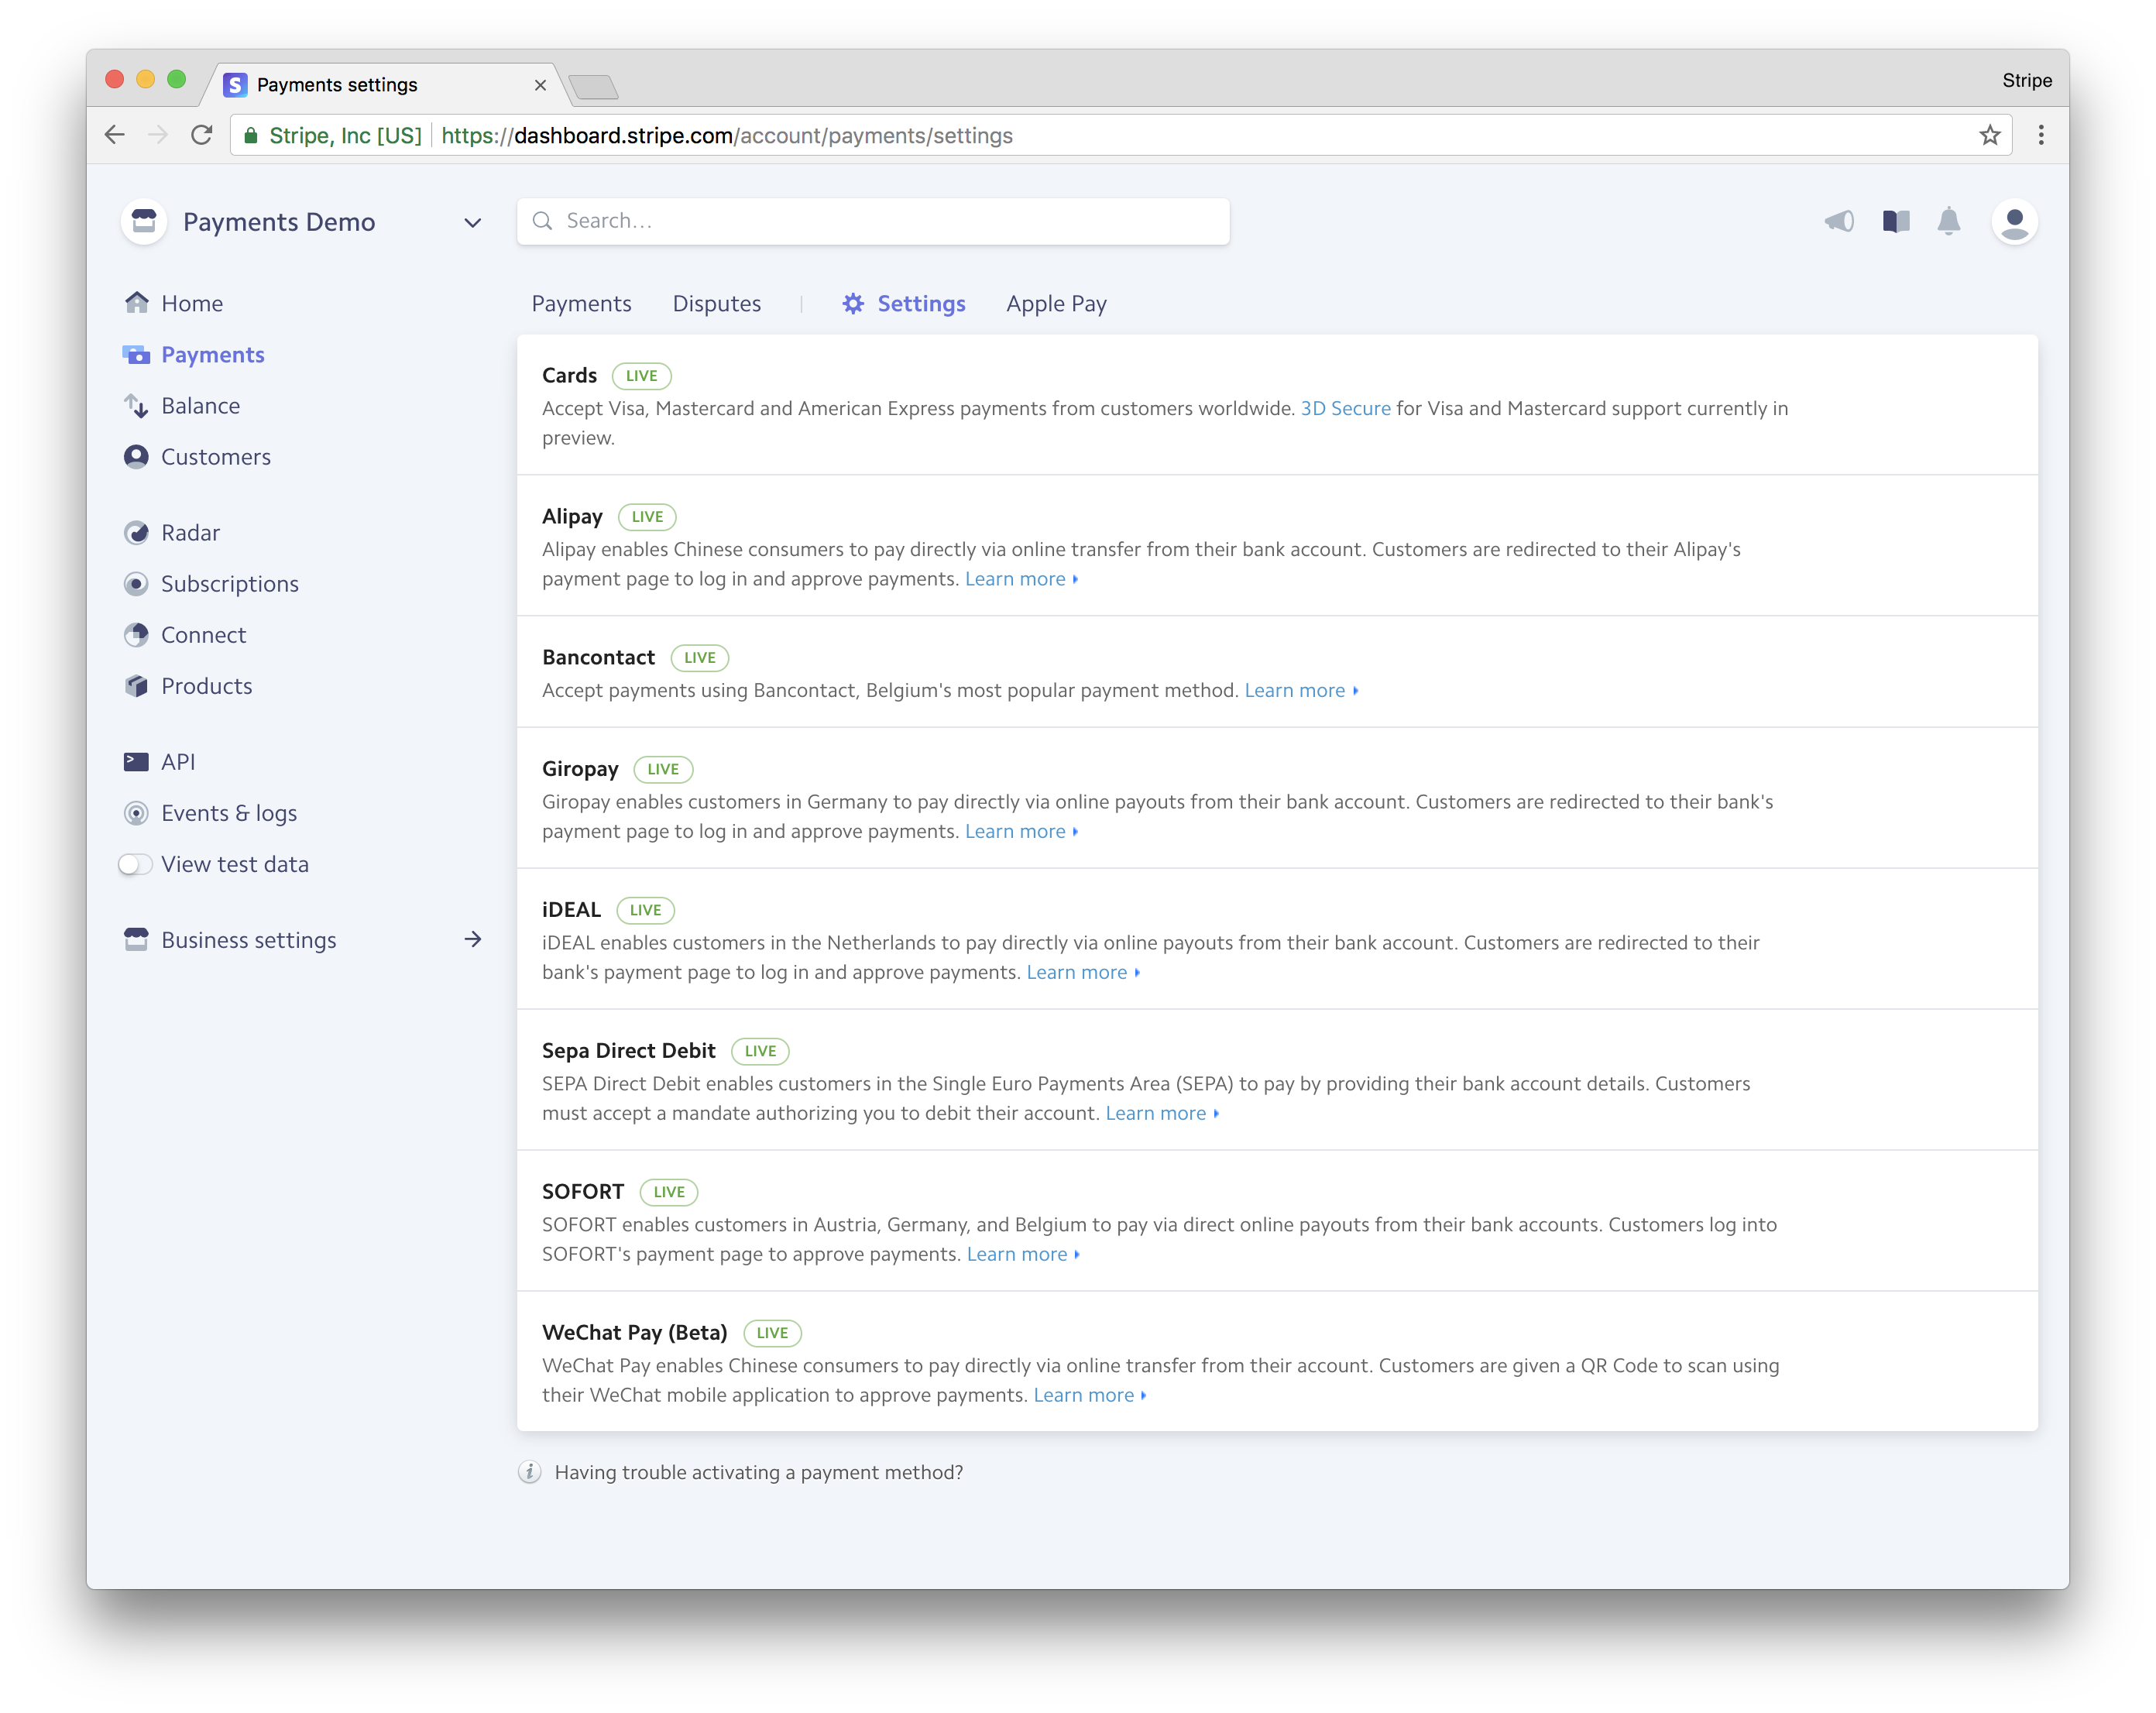Toggle View test data switch

point(136,864)
